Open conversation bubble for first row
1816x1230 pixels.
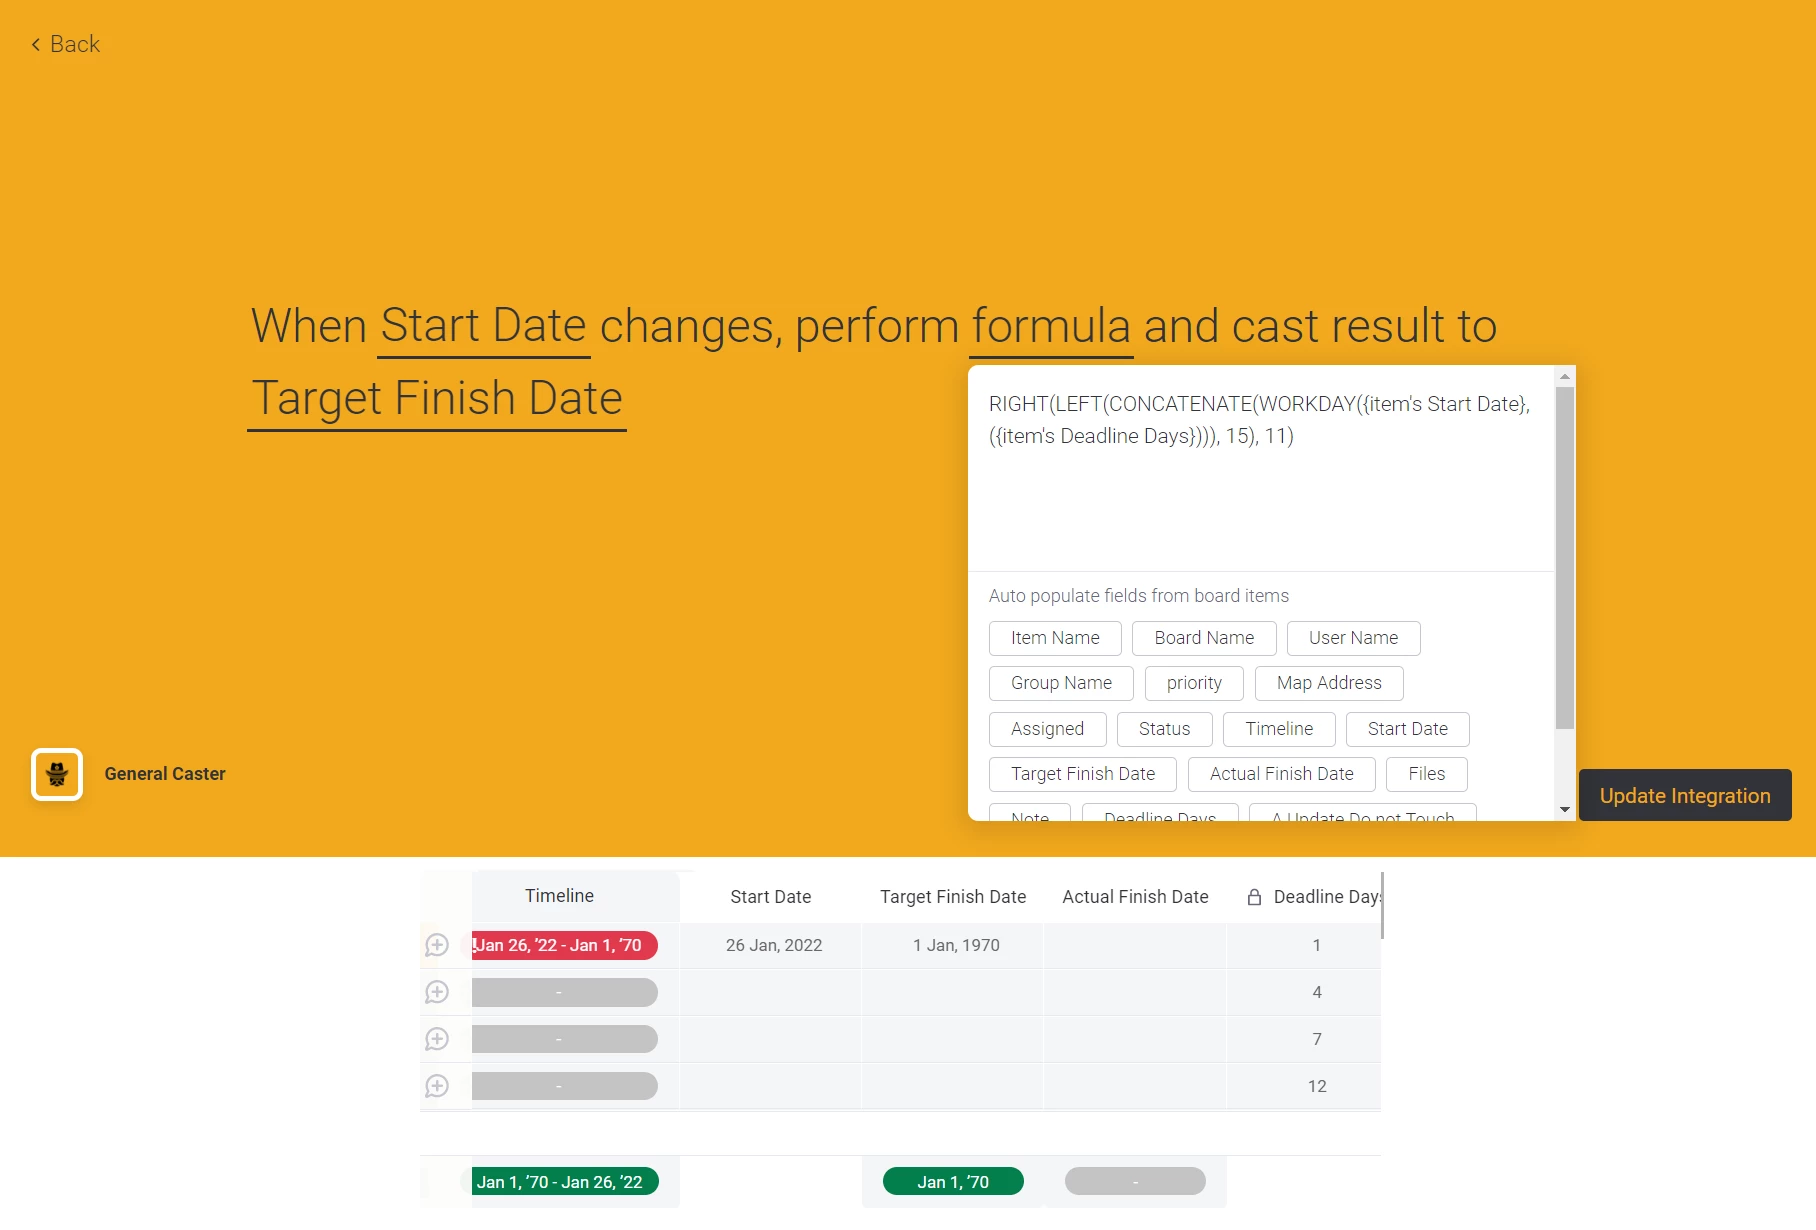[437, 945]
